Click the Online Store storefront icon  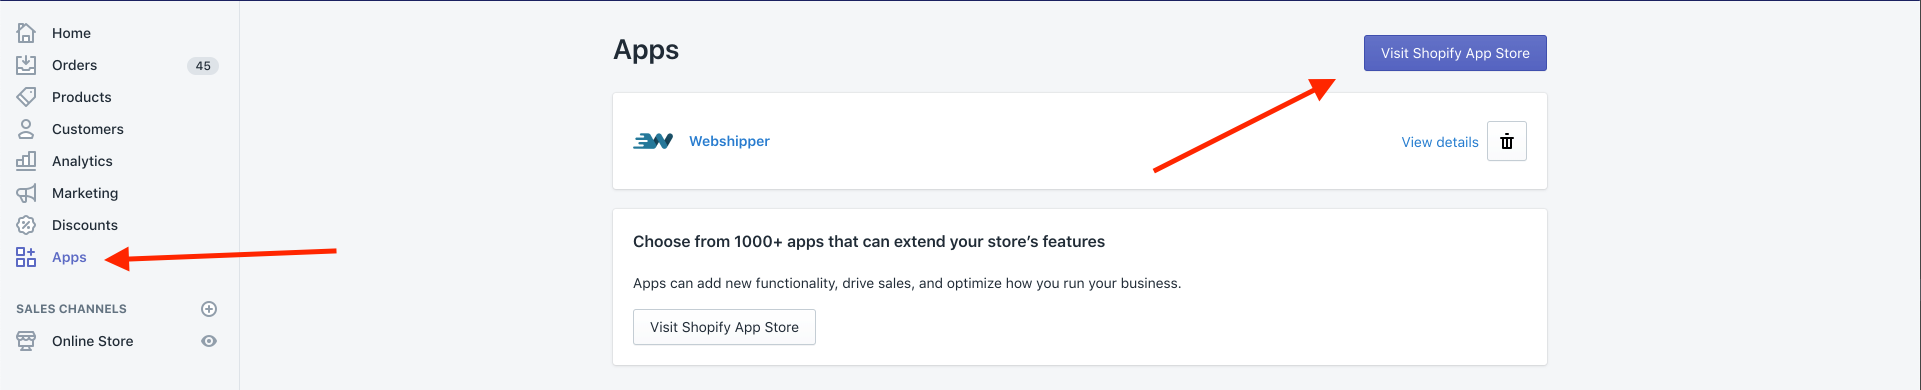[26, 341]
